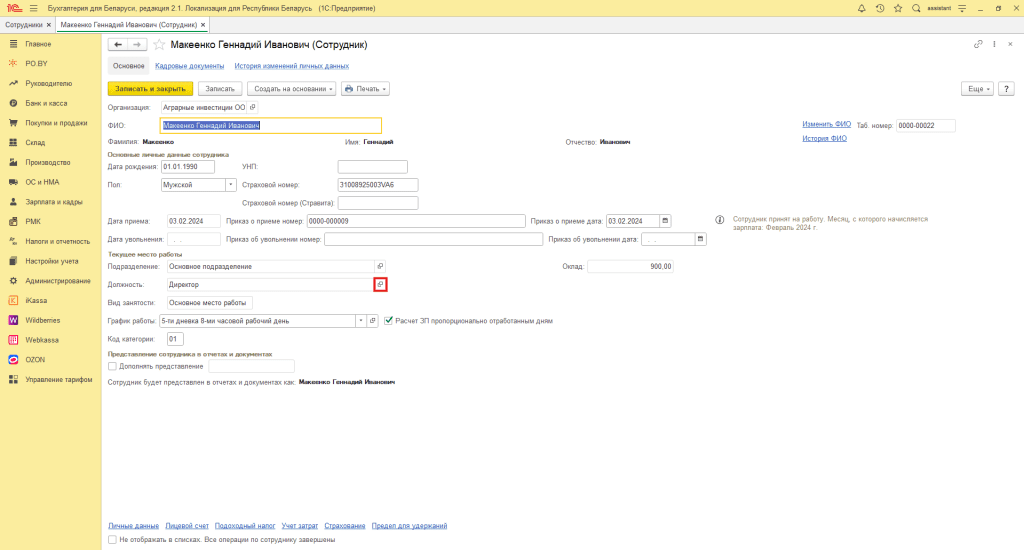Image resolution: width=1024 pixels, height=550 pixels.
Task: Open Производство section in sidebar
Action: point(48,162)
